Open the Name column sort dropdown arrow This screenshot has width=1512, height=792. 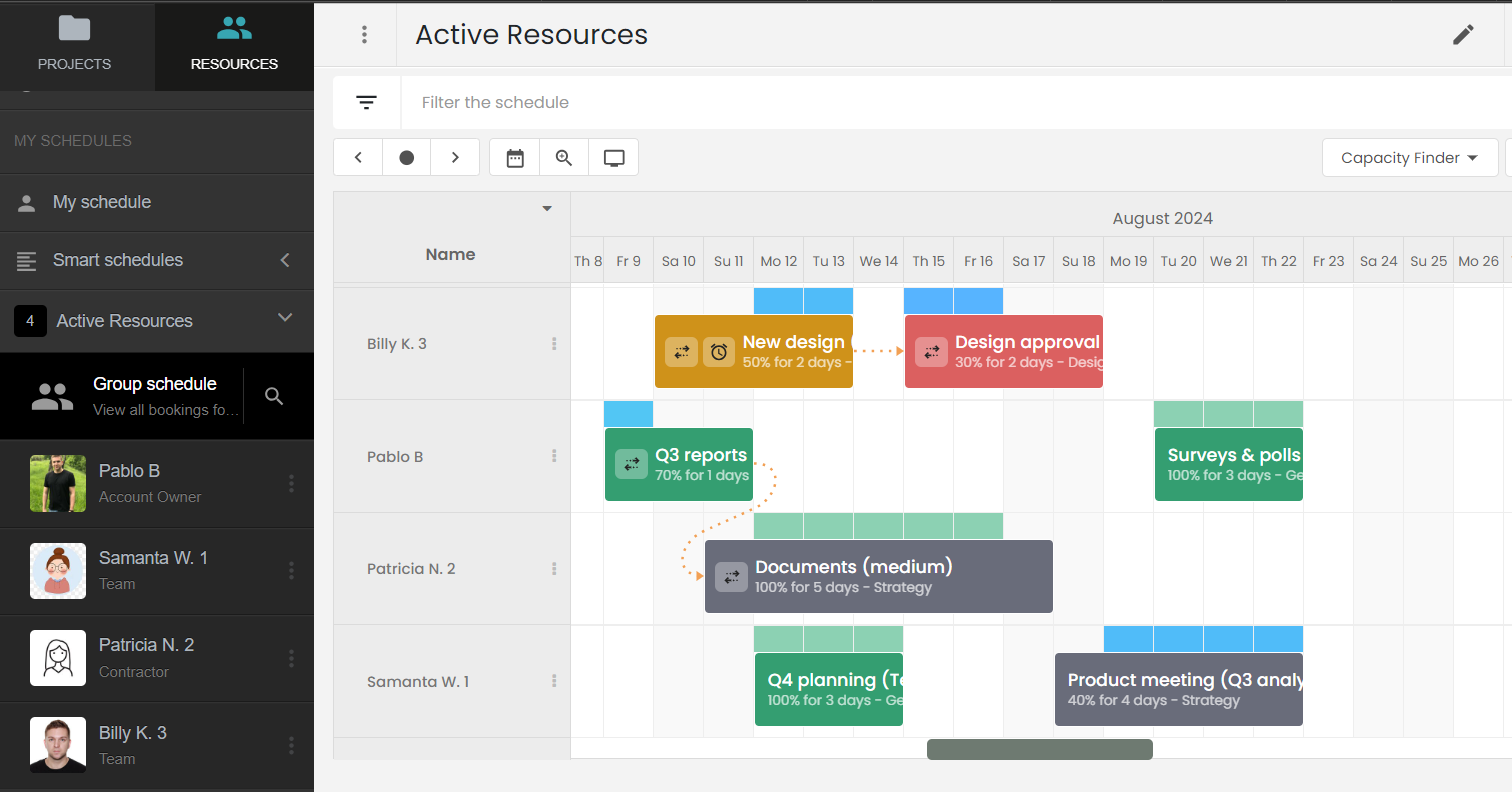[547, 209]
